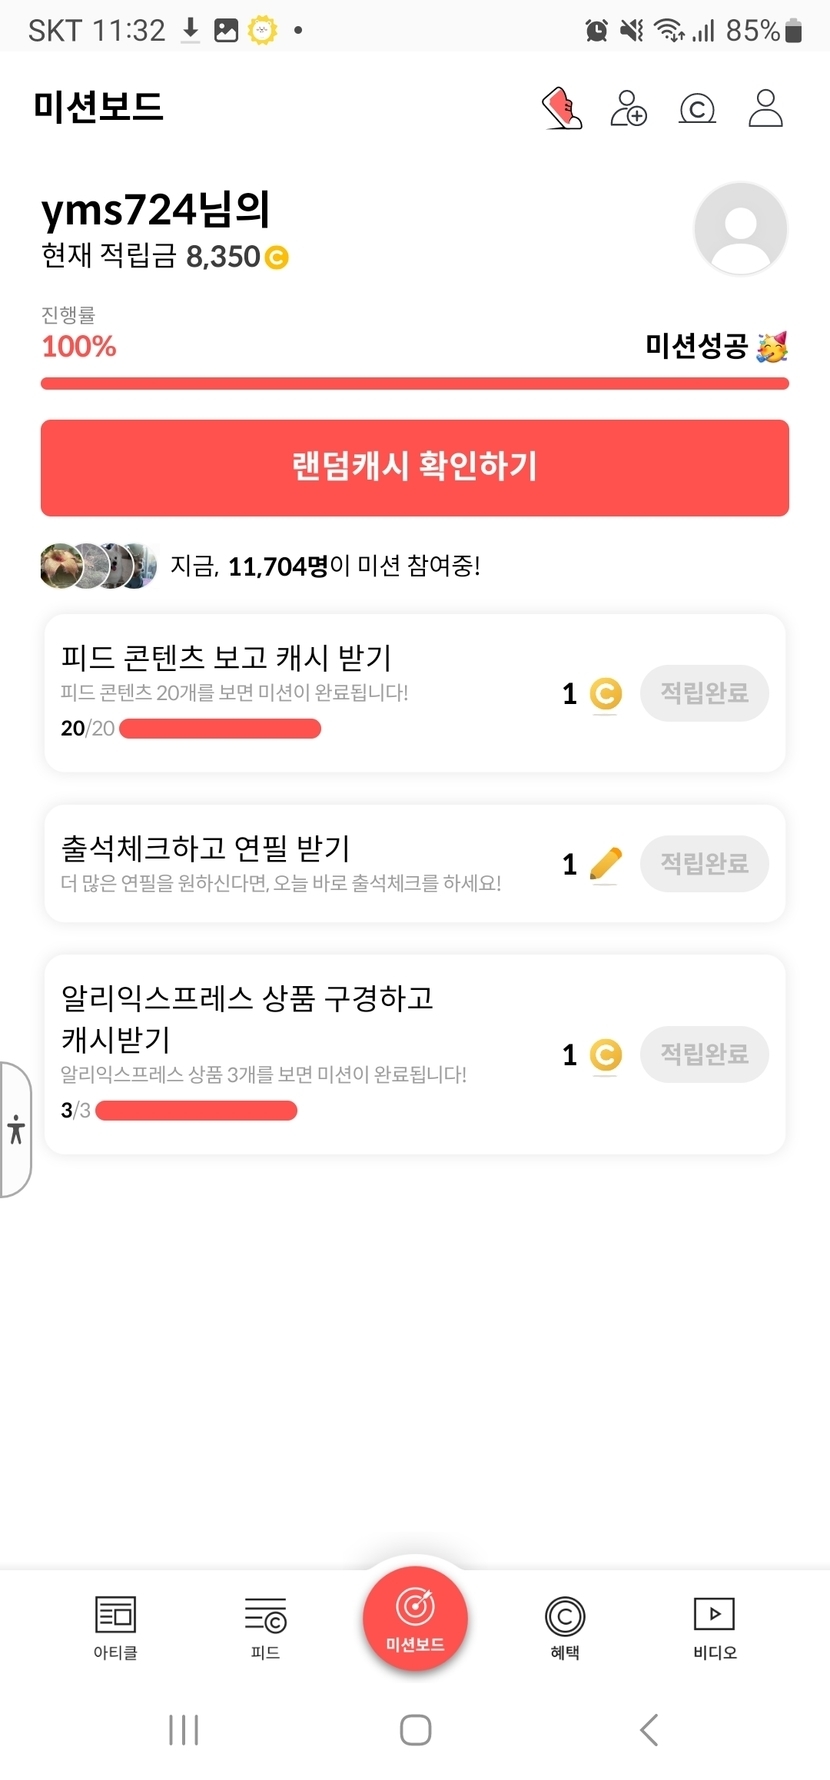Open the 아티클 tab
The image size is (830, 1780).
pos(116,1628)
